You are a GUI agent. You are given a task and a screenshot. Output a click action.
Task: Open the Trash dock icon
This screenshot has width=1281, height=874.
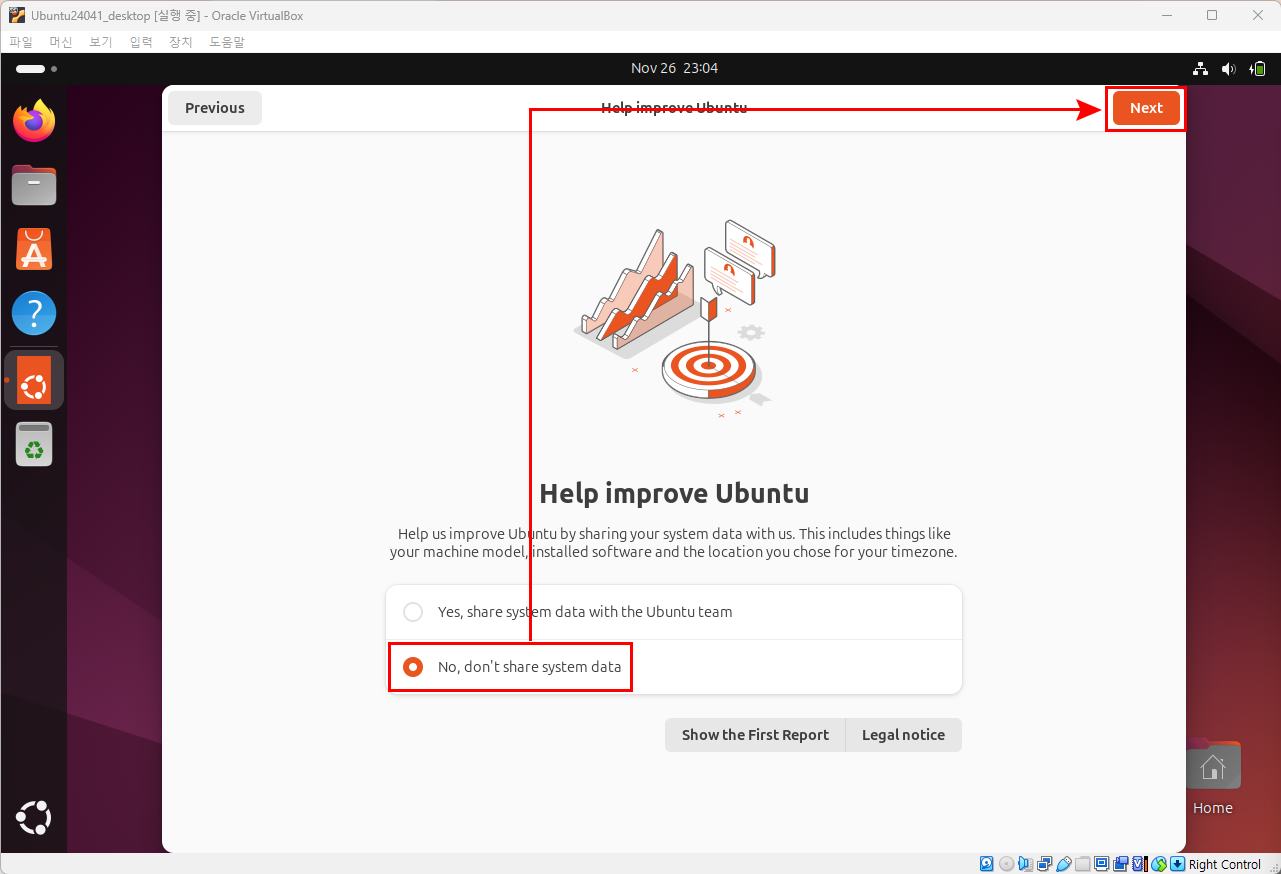(x=34, y=444)
